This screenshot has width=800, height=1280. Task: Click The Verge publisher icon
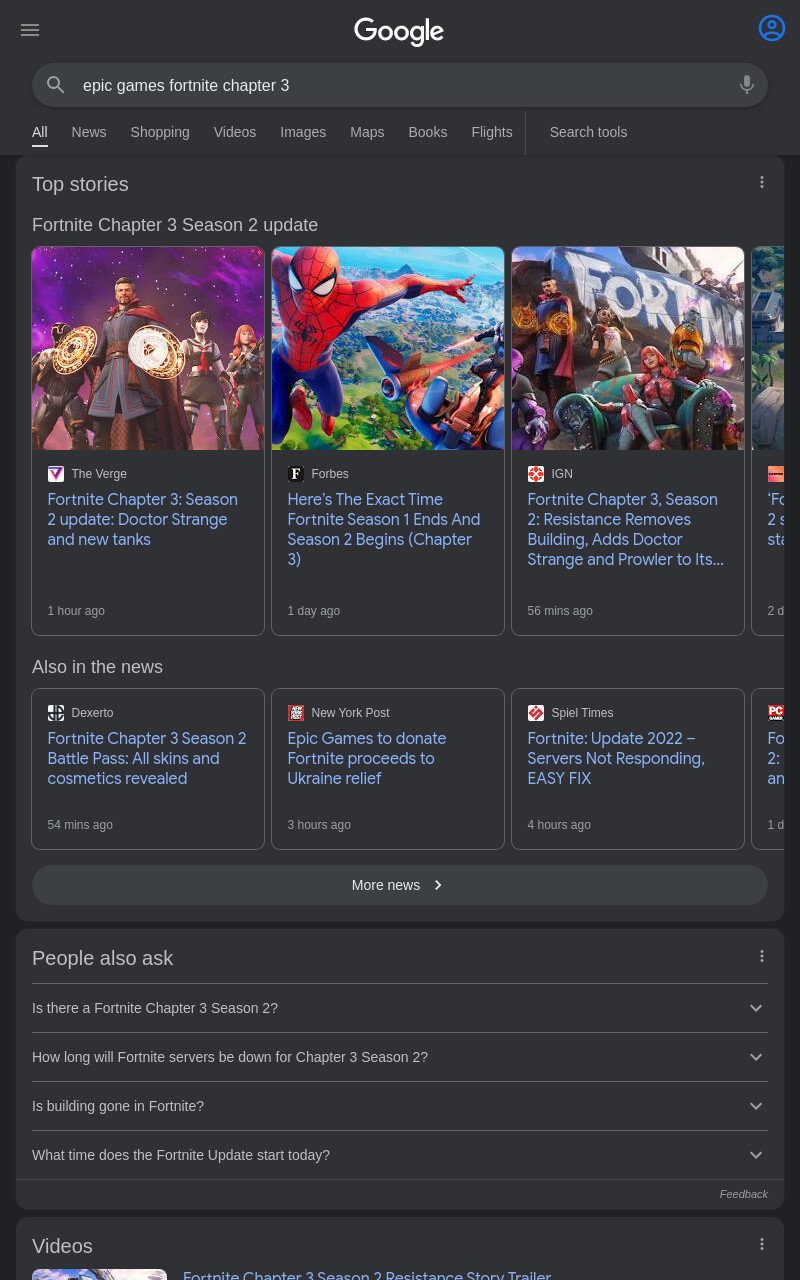56,474
